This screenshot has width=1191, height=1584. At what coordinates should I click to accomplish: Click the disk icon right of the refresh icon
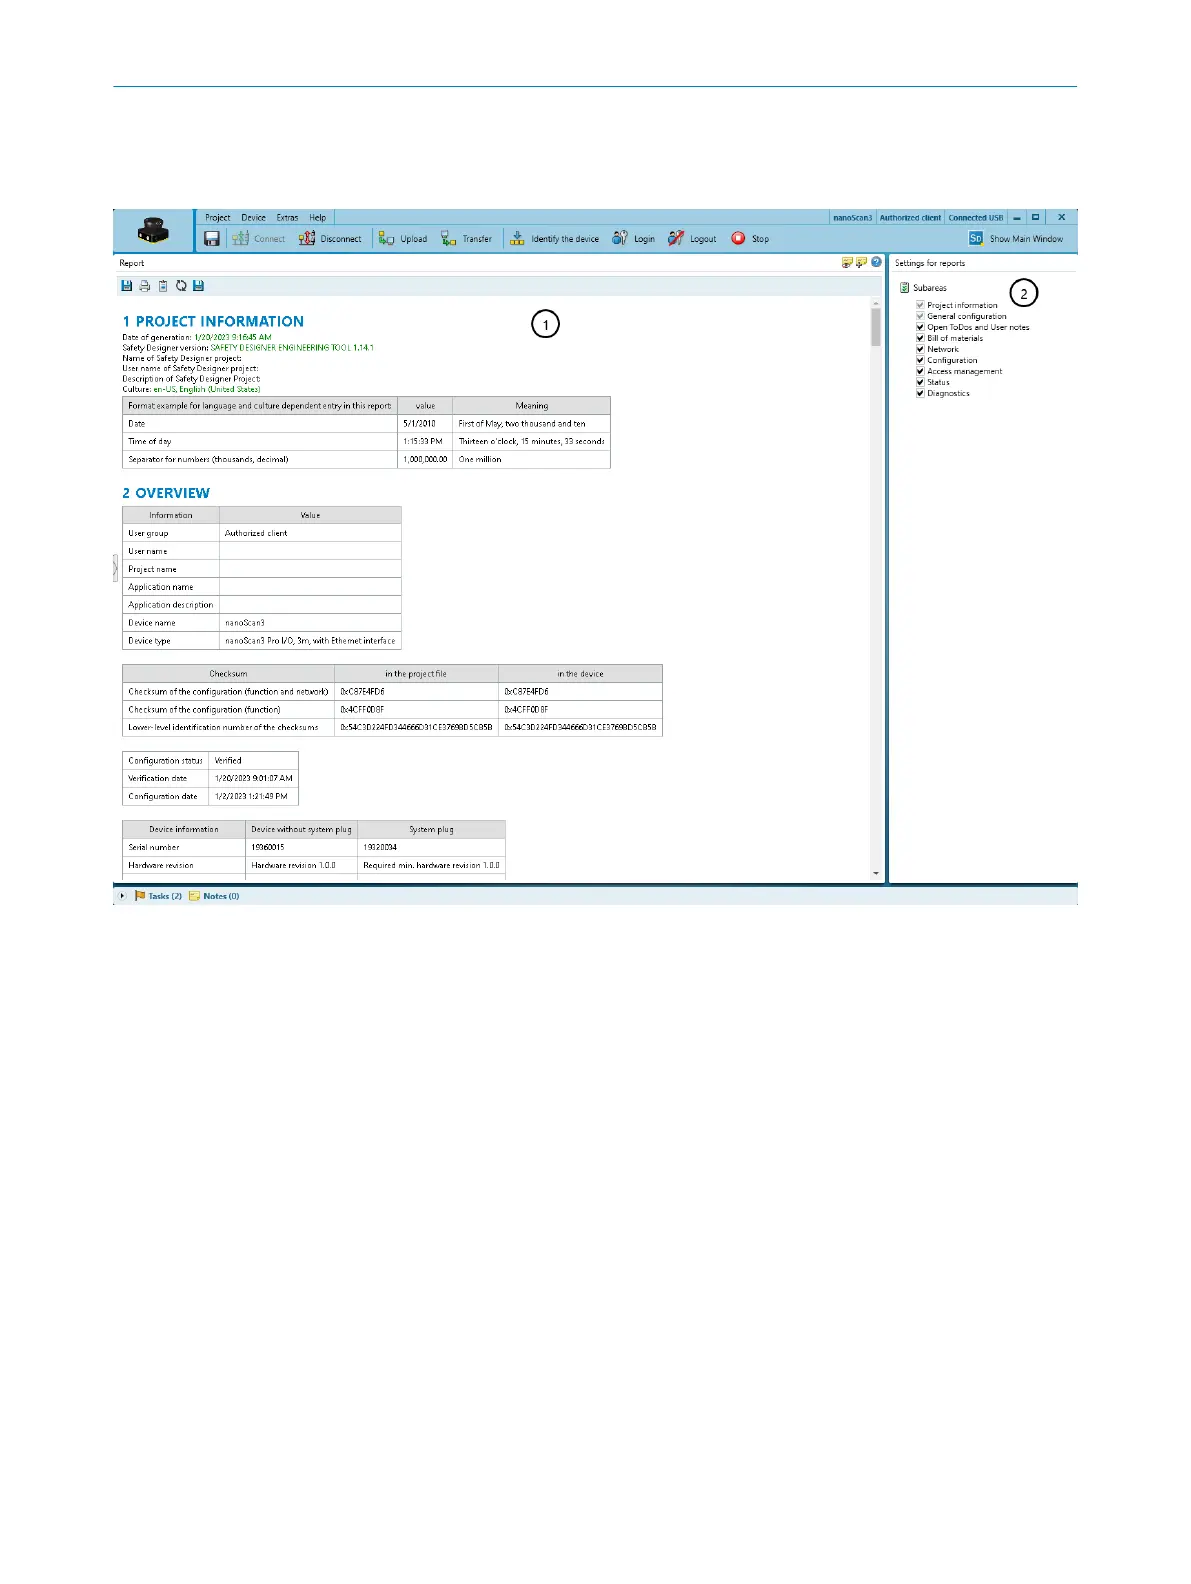(198, 286)
